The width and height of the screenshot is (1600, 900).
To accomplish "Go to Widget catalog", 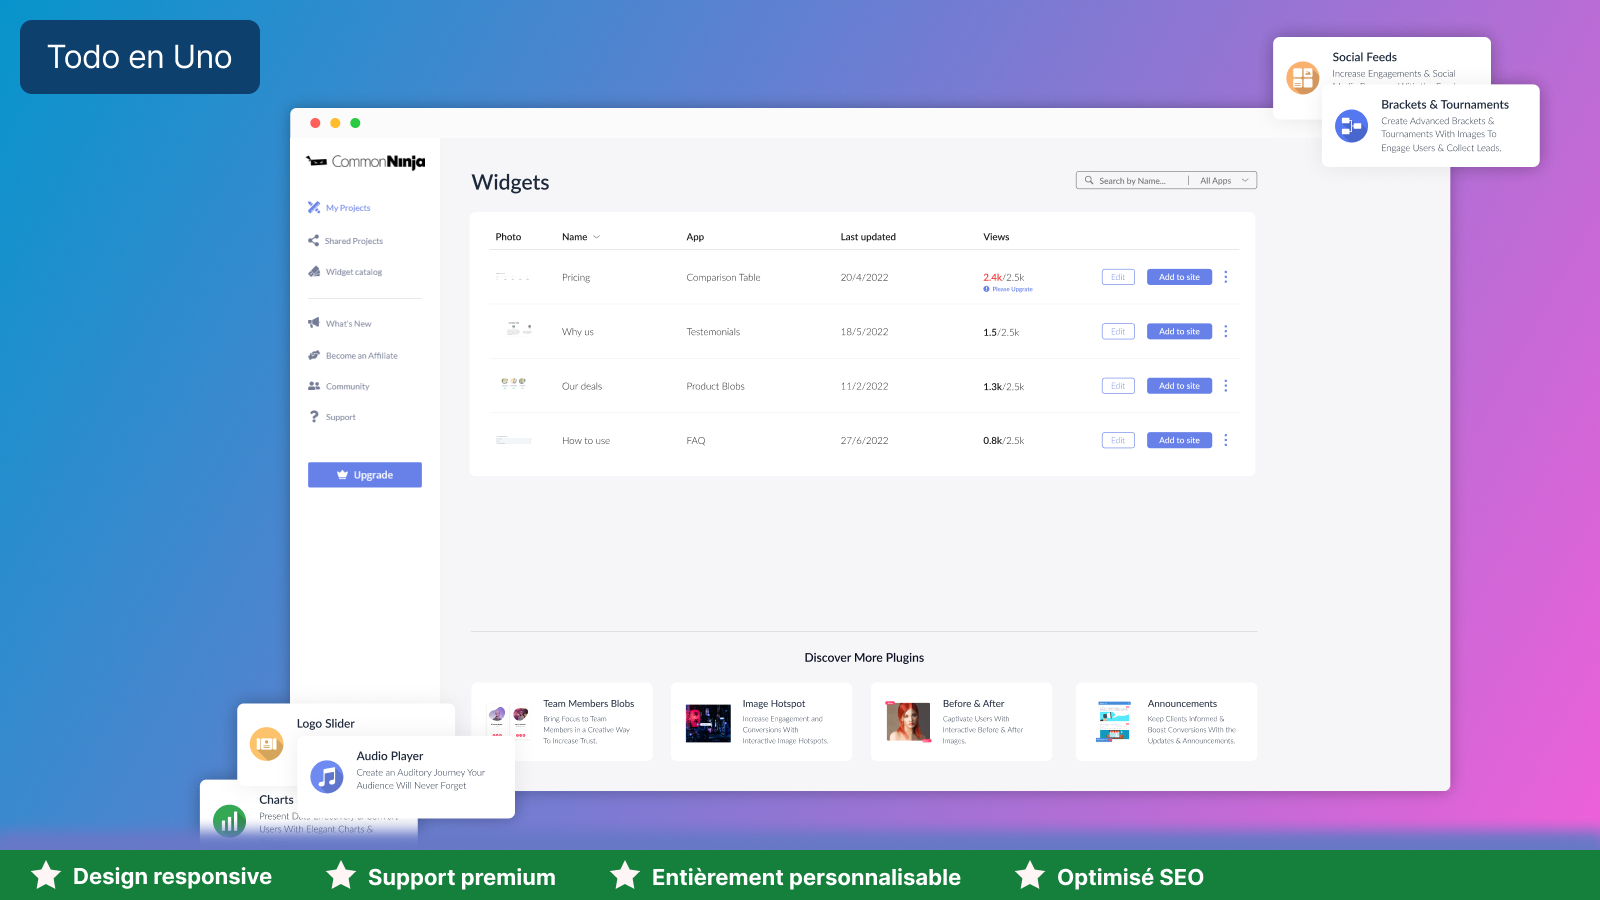I will click(354, 272).
